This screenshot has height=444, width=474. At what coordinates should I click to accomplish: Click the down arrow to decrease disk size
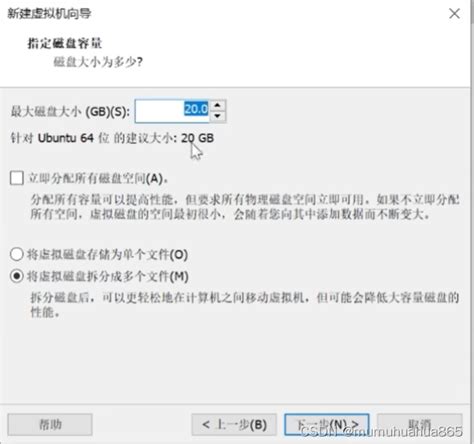coord(218,116)
